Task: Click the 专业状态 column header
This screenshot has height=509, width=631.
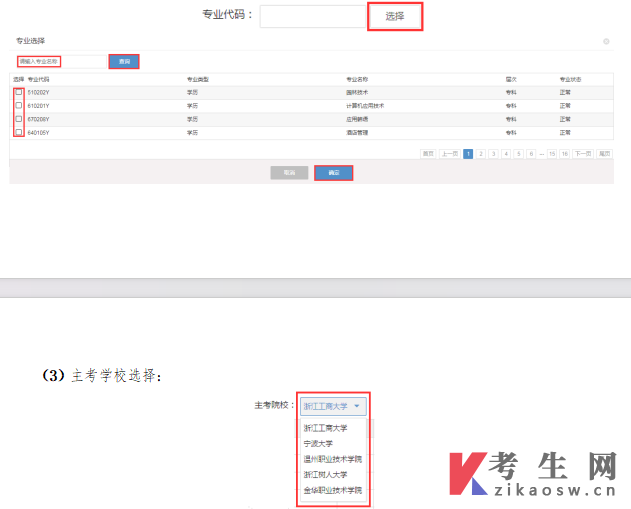Action: 571,79
